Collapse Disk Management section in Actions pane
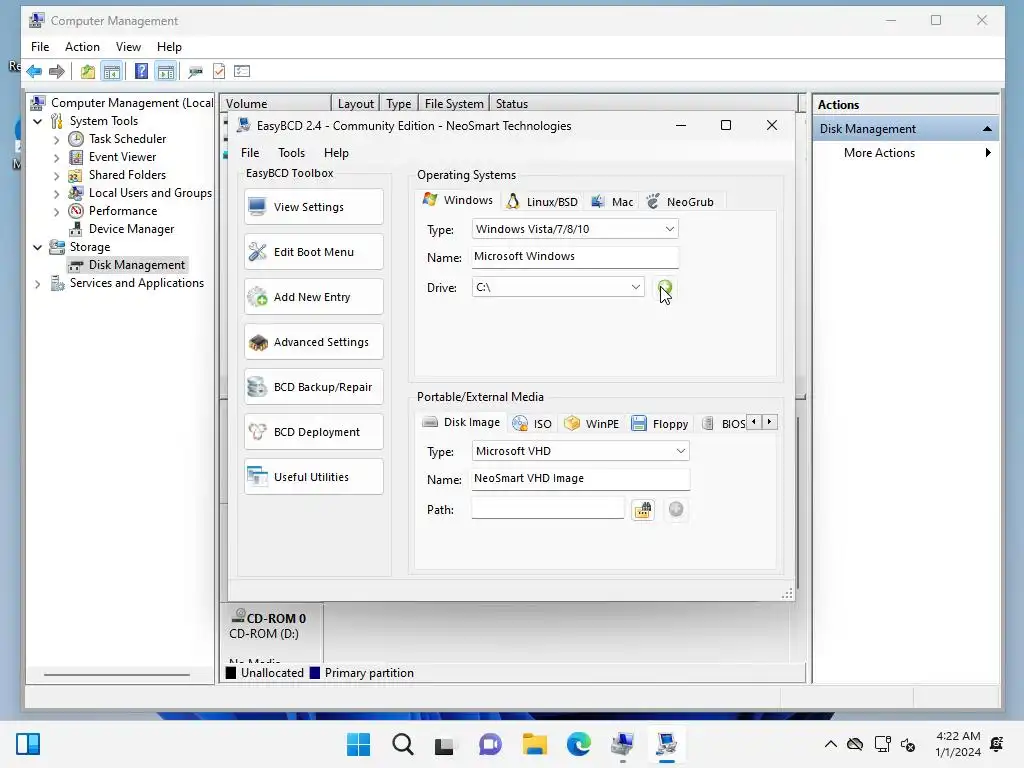1024x768 pixels. [987, 129]
